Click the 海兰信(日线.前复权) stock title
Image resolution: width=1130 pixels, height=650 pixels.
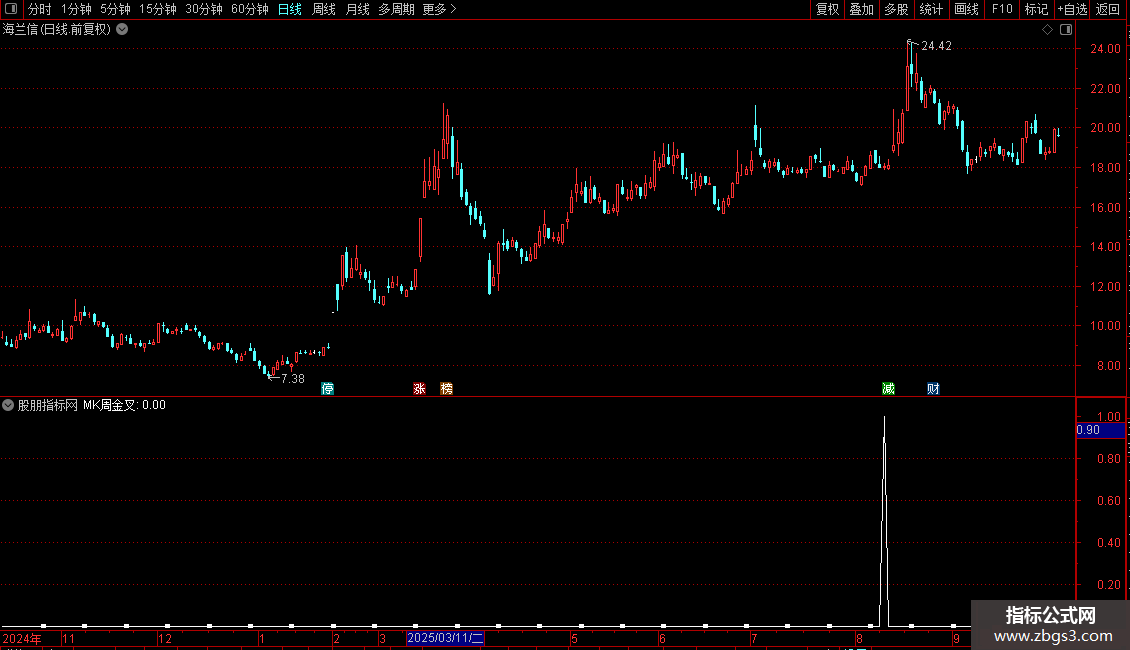tap(57, 30)
